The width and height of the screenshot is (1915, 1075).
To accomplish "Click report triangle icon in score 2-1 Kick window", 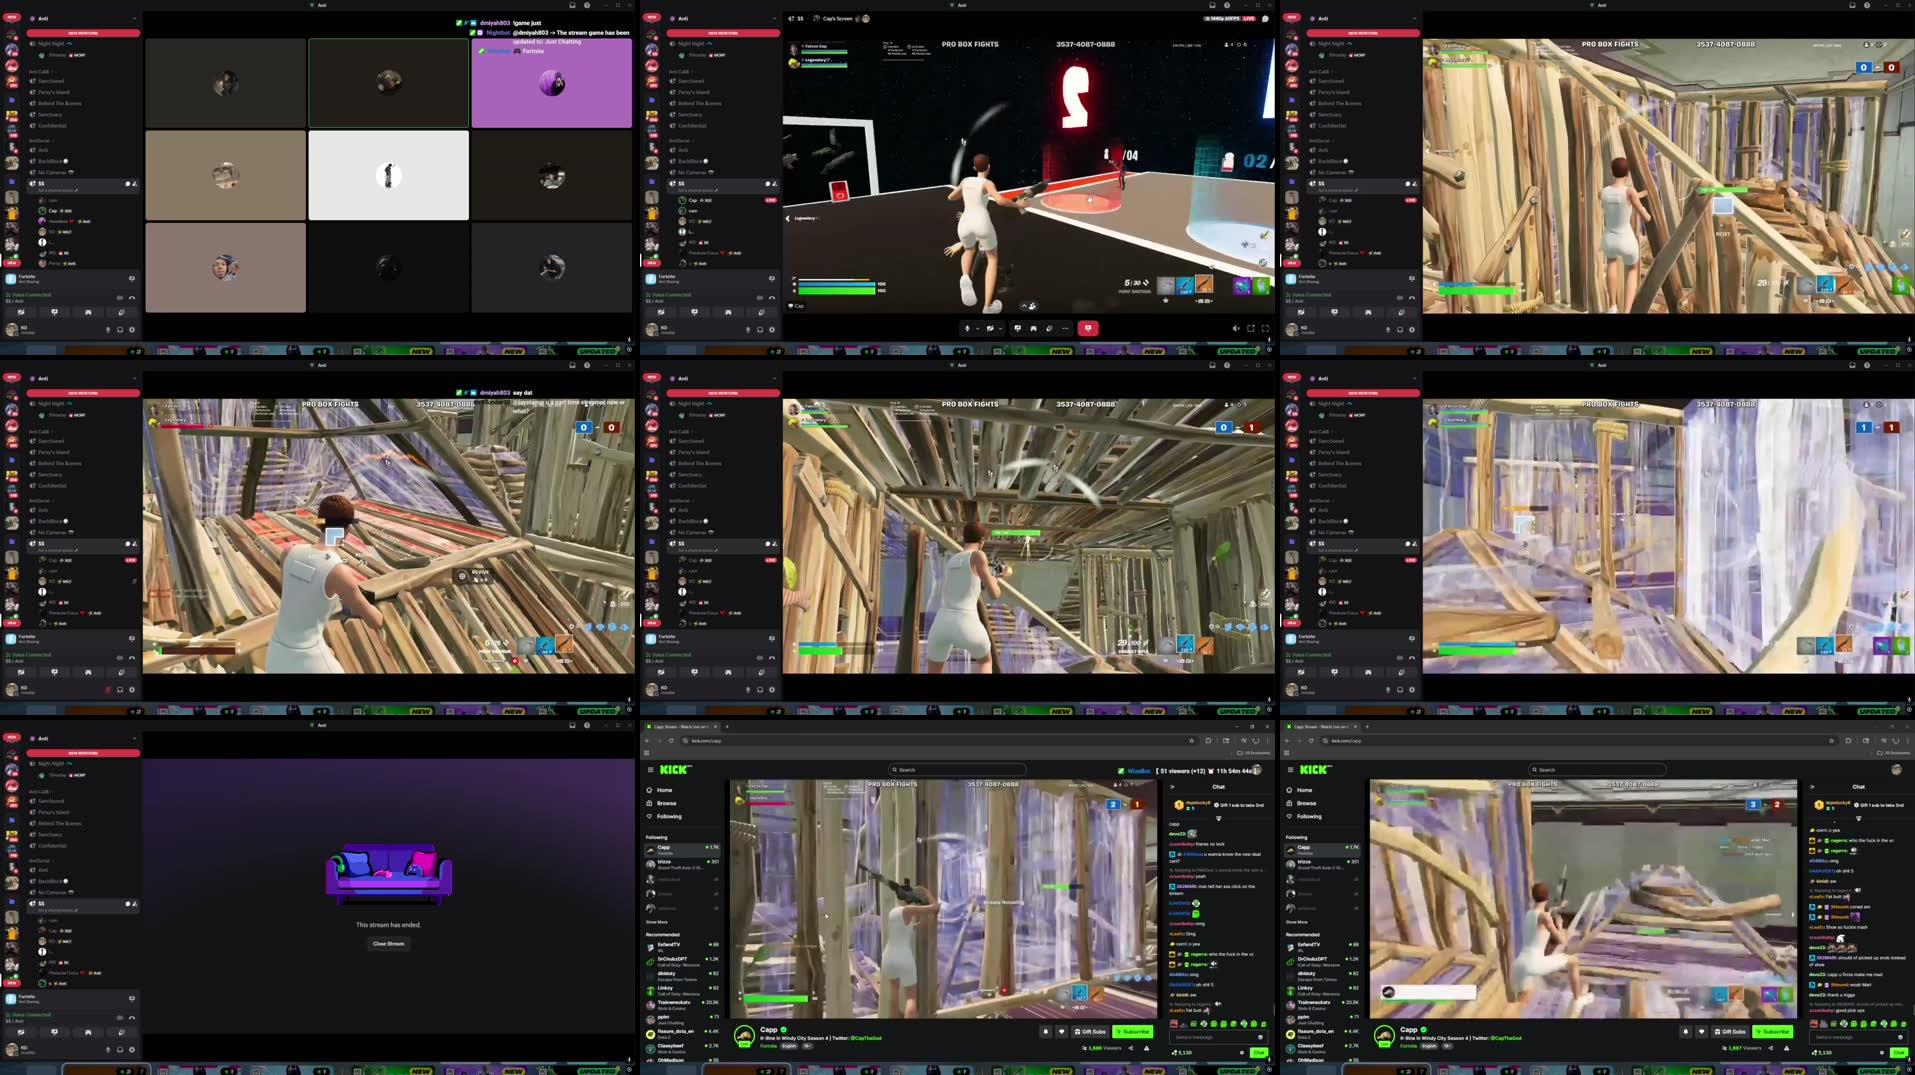I will click(x=1146, y=1048).
